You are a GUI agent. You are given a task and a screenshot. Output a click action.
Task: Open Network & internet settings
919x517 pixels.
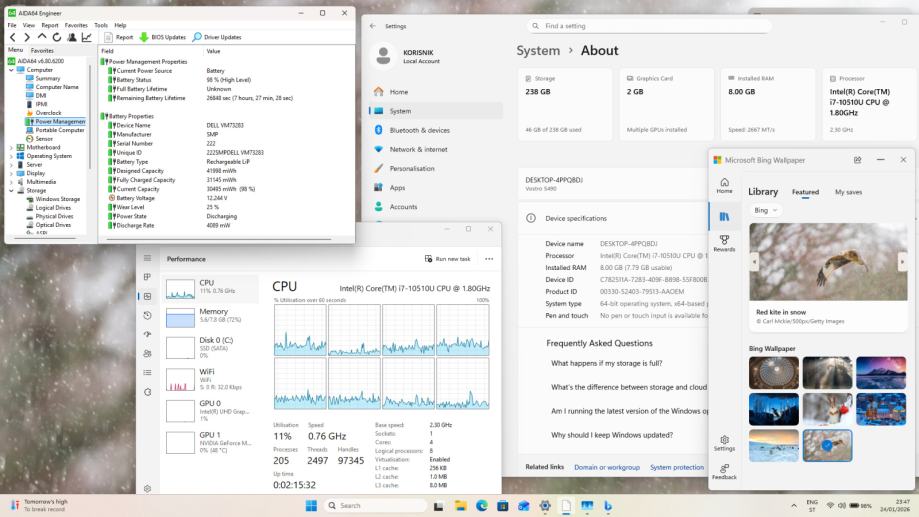pos(435,149)
